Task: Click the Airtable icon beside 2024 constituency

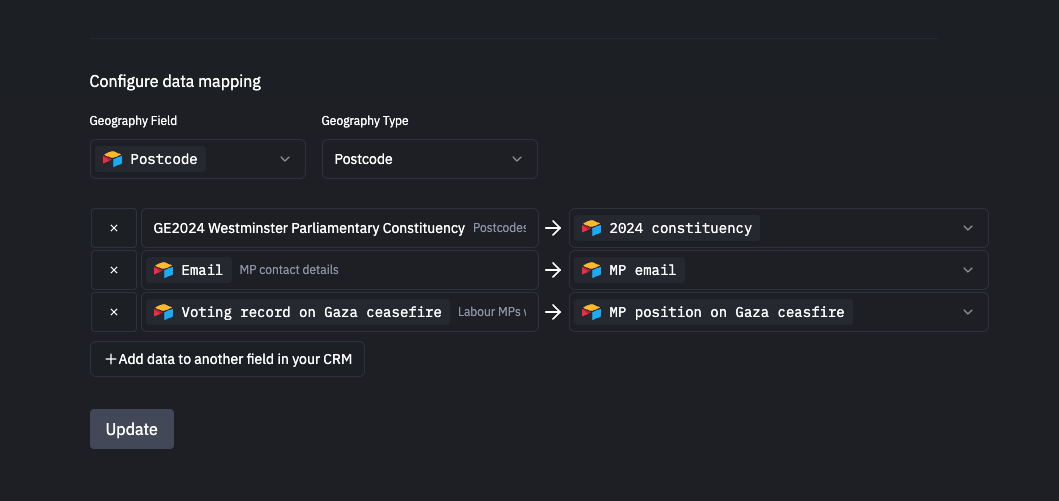Action: tap(592, 228)
